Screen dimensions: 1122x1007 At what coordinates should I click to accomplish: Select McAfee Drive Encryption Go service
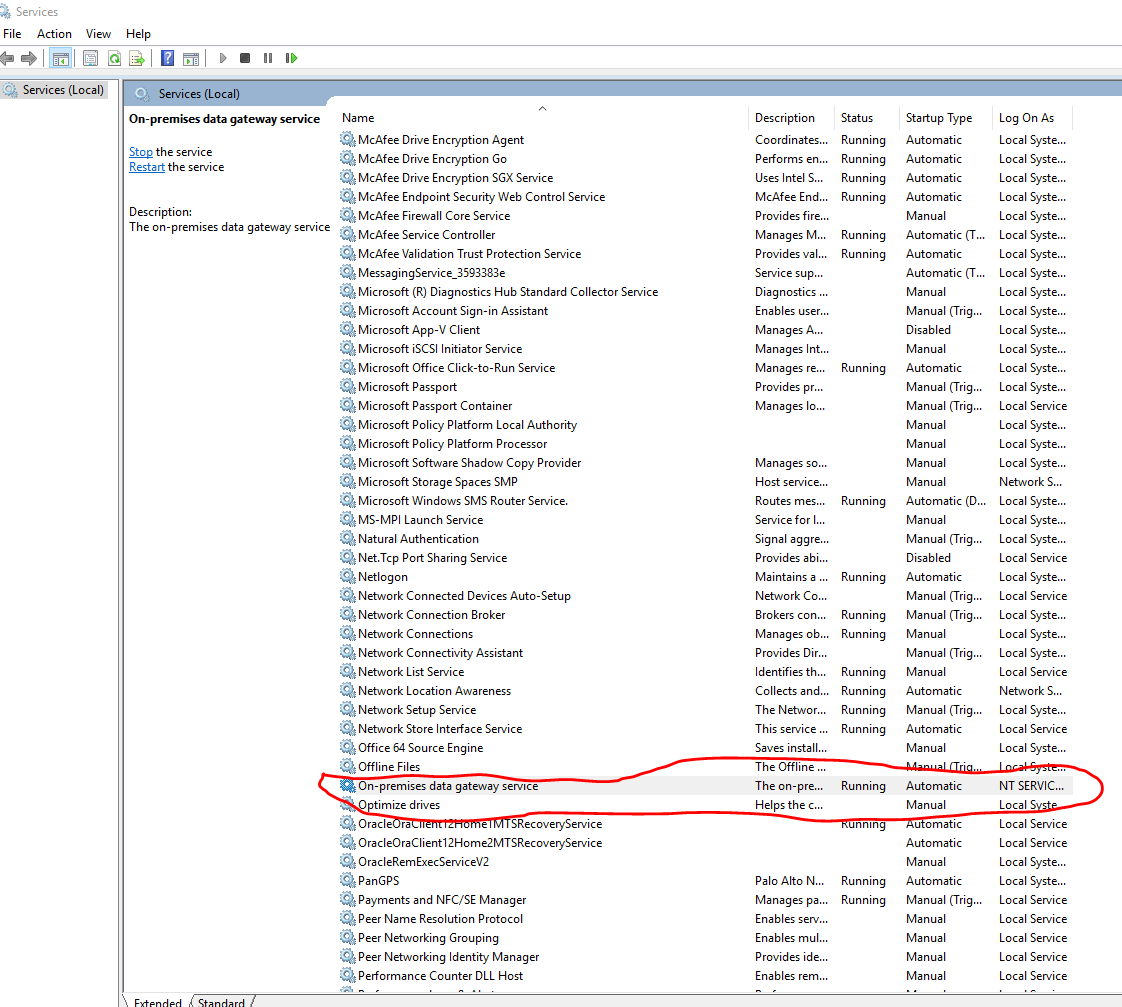pyautogui.click(x=706, y=159)
